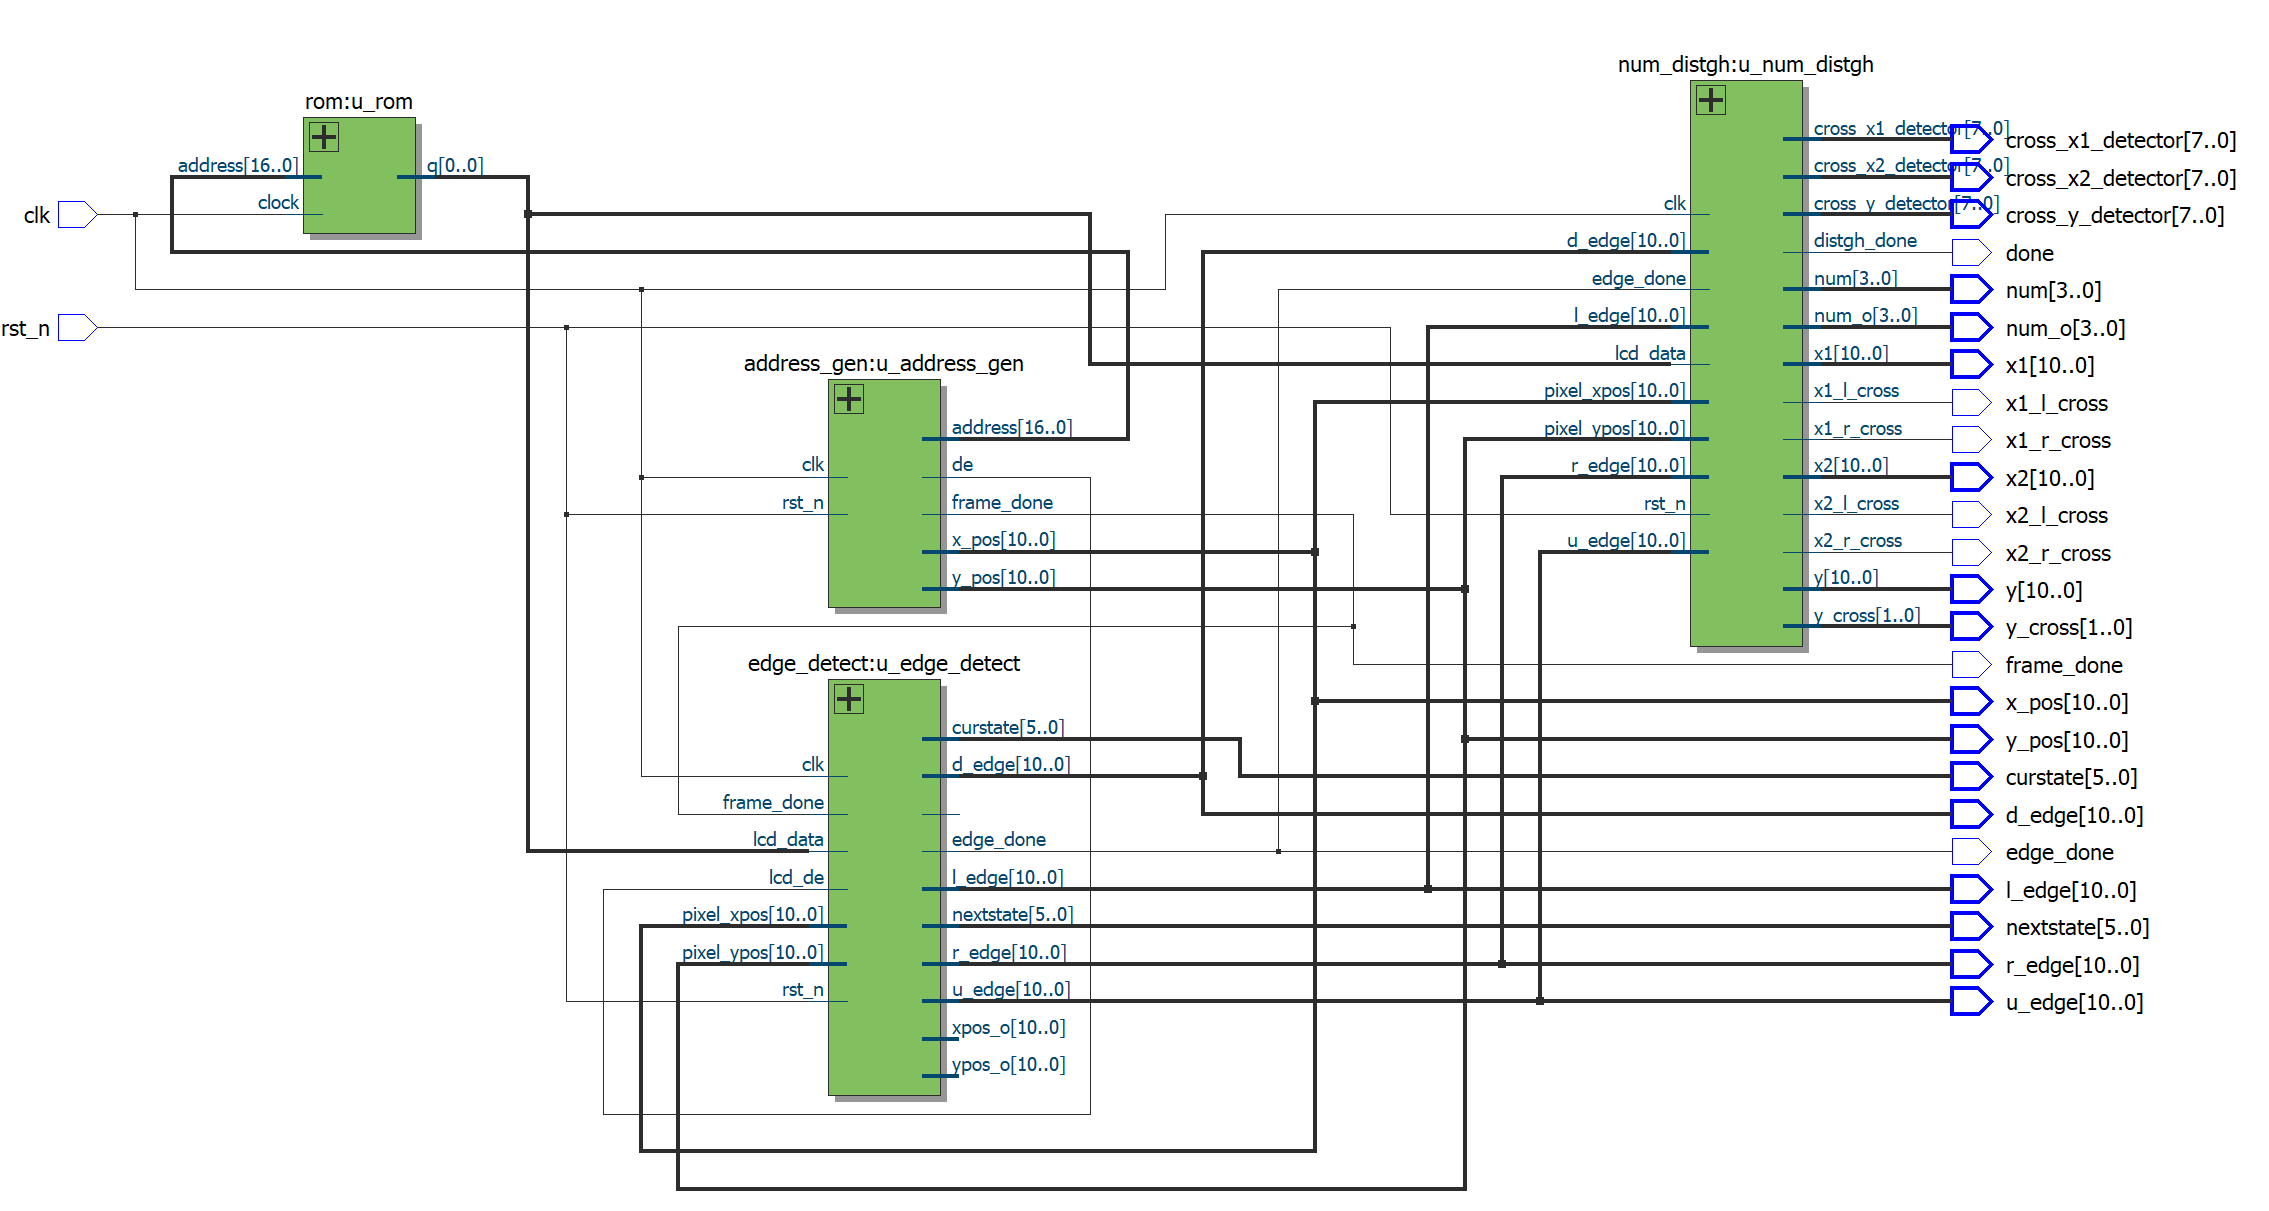Image resolution: width=2269 pixels, height=1211 pixels.
Task: Click the done output pin symbol
Action: (x=1970, y=253)
